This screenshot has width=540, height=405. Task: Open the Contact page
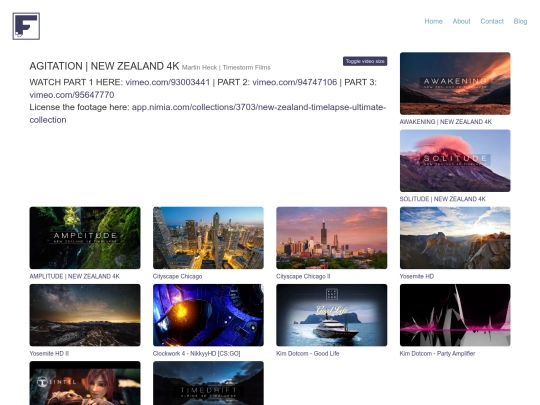point(492,21)
